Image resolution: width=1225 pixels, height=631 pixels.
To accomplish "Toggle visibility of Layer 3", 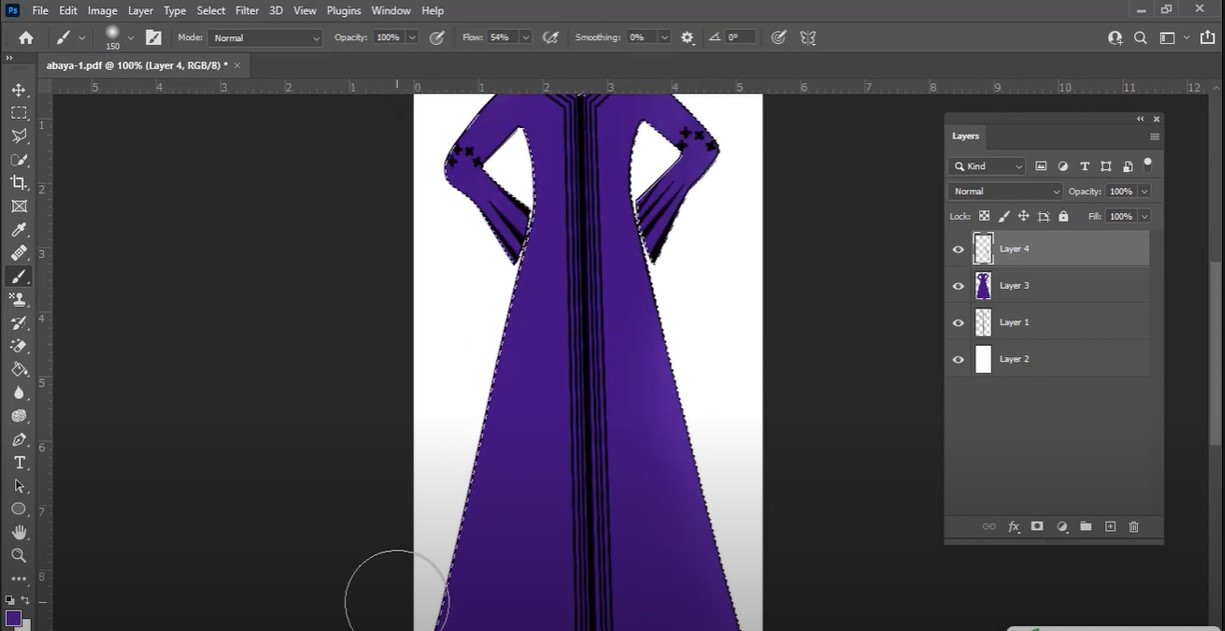I will click(958, 286).
